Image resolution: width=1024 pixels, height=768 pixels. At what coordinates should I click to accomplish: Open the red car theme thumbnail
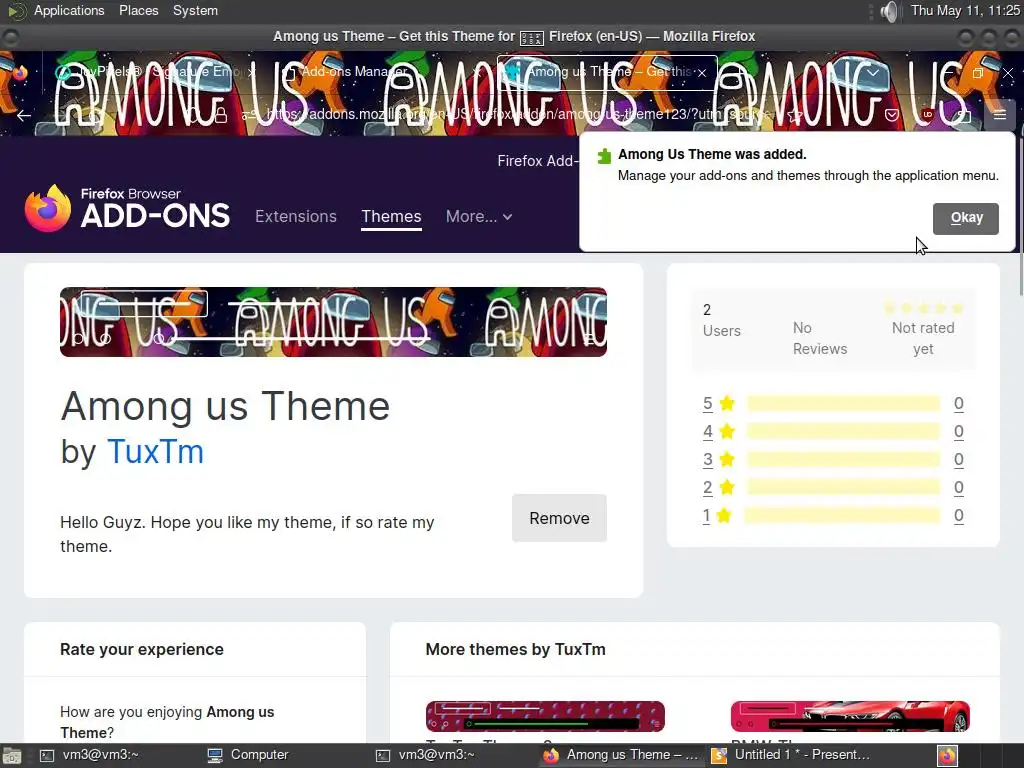pyautogui.click(x=850, y=716)
